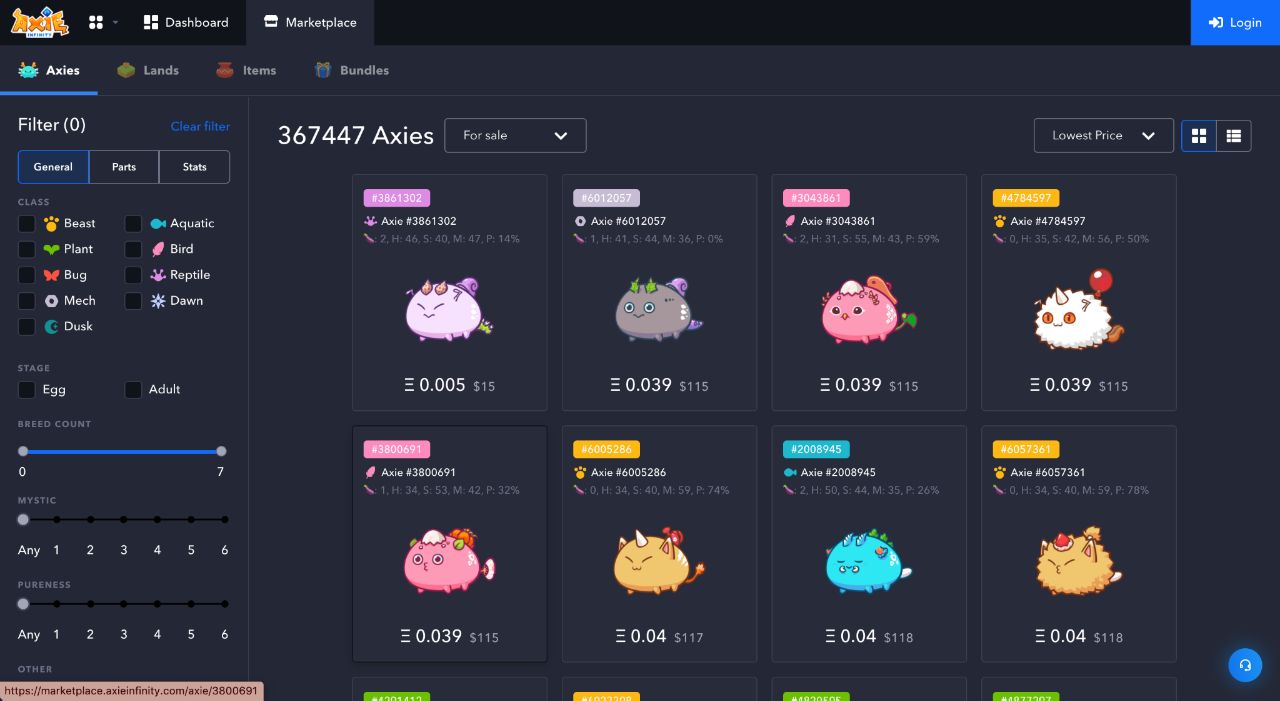The height and width of the screenshot is (701, 1280).
Task: Click the Items tab pot icon
Action: coord(225,70)
